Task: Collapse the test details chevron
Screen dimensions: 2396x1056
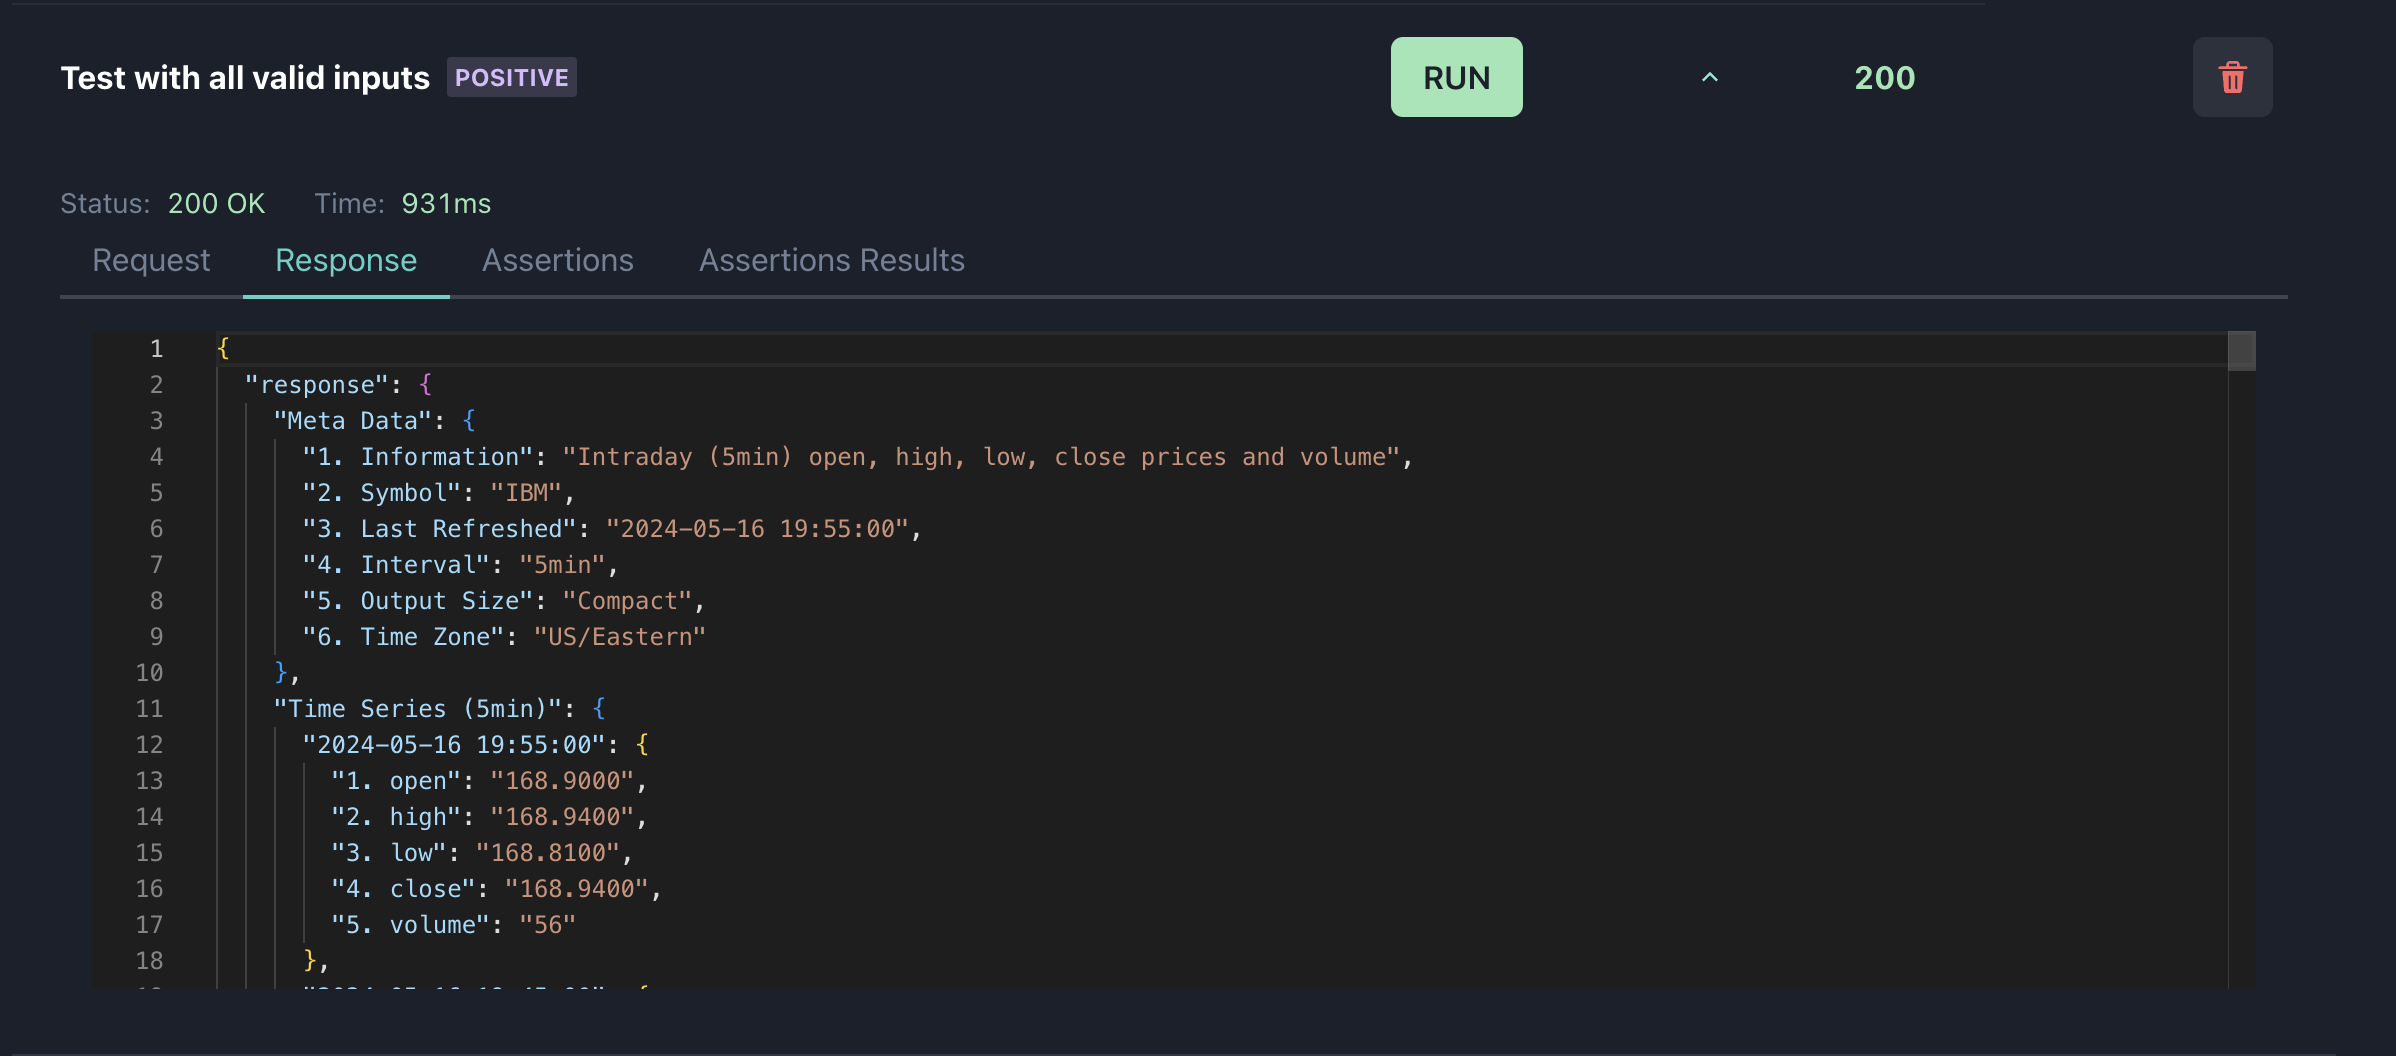Action: pos(1710,78)
